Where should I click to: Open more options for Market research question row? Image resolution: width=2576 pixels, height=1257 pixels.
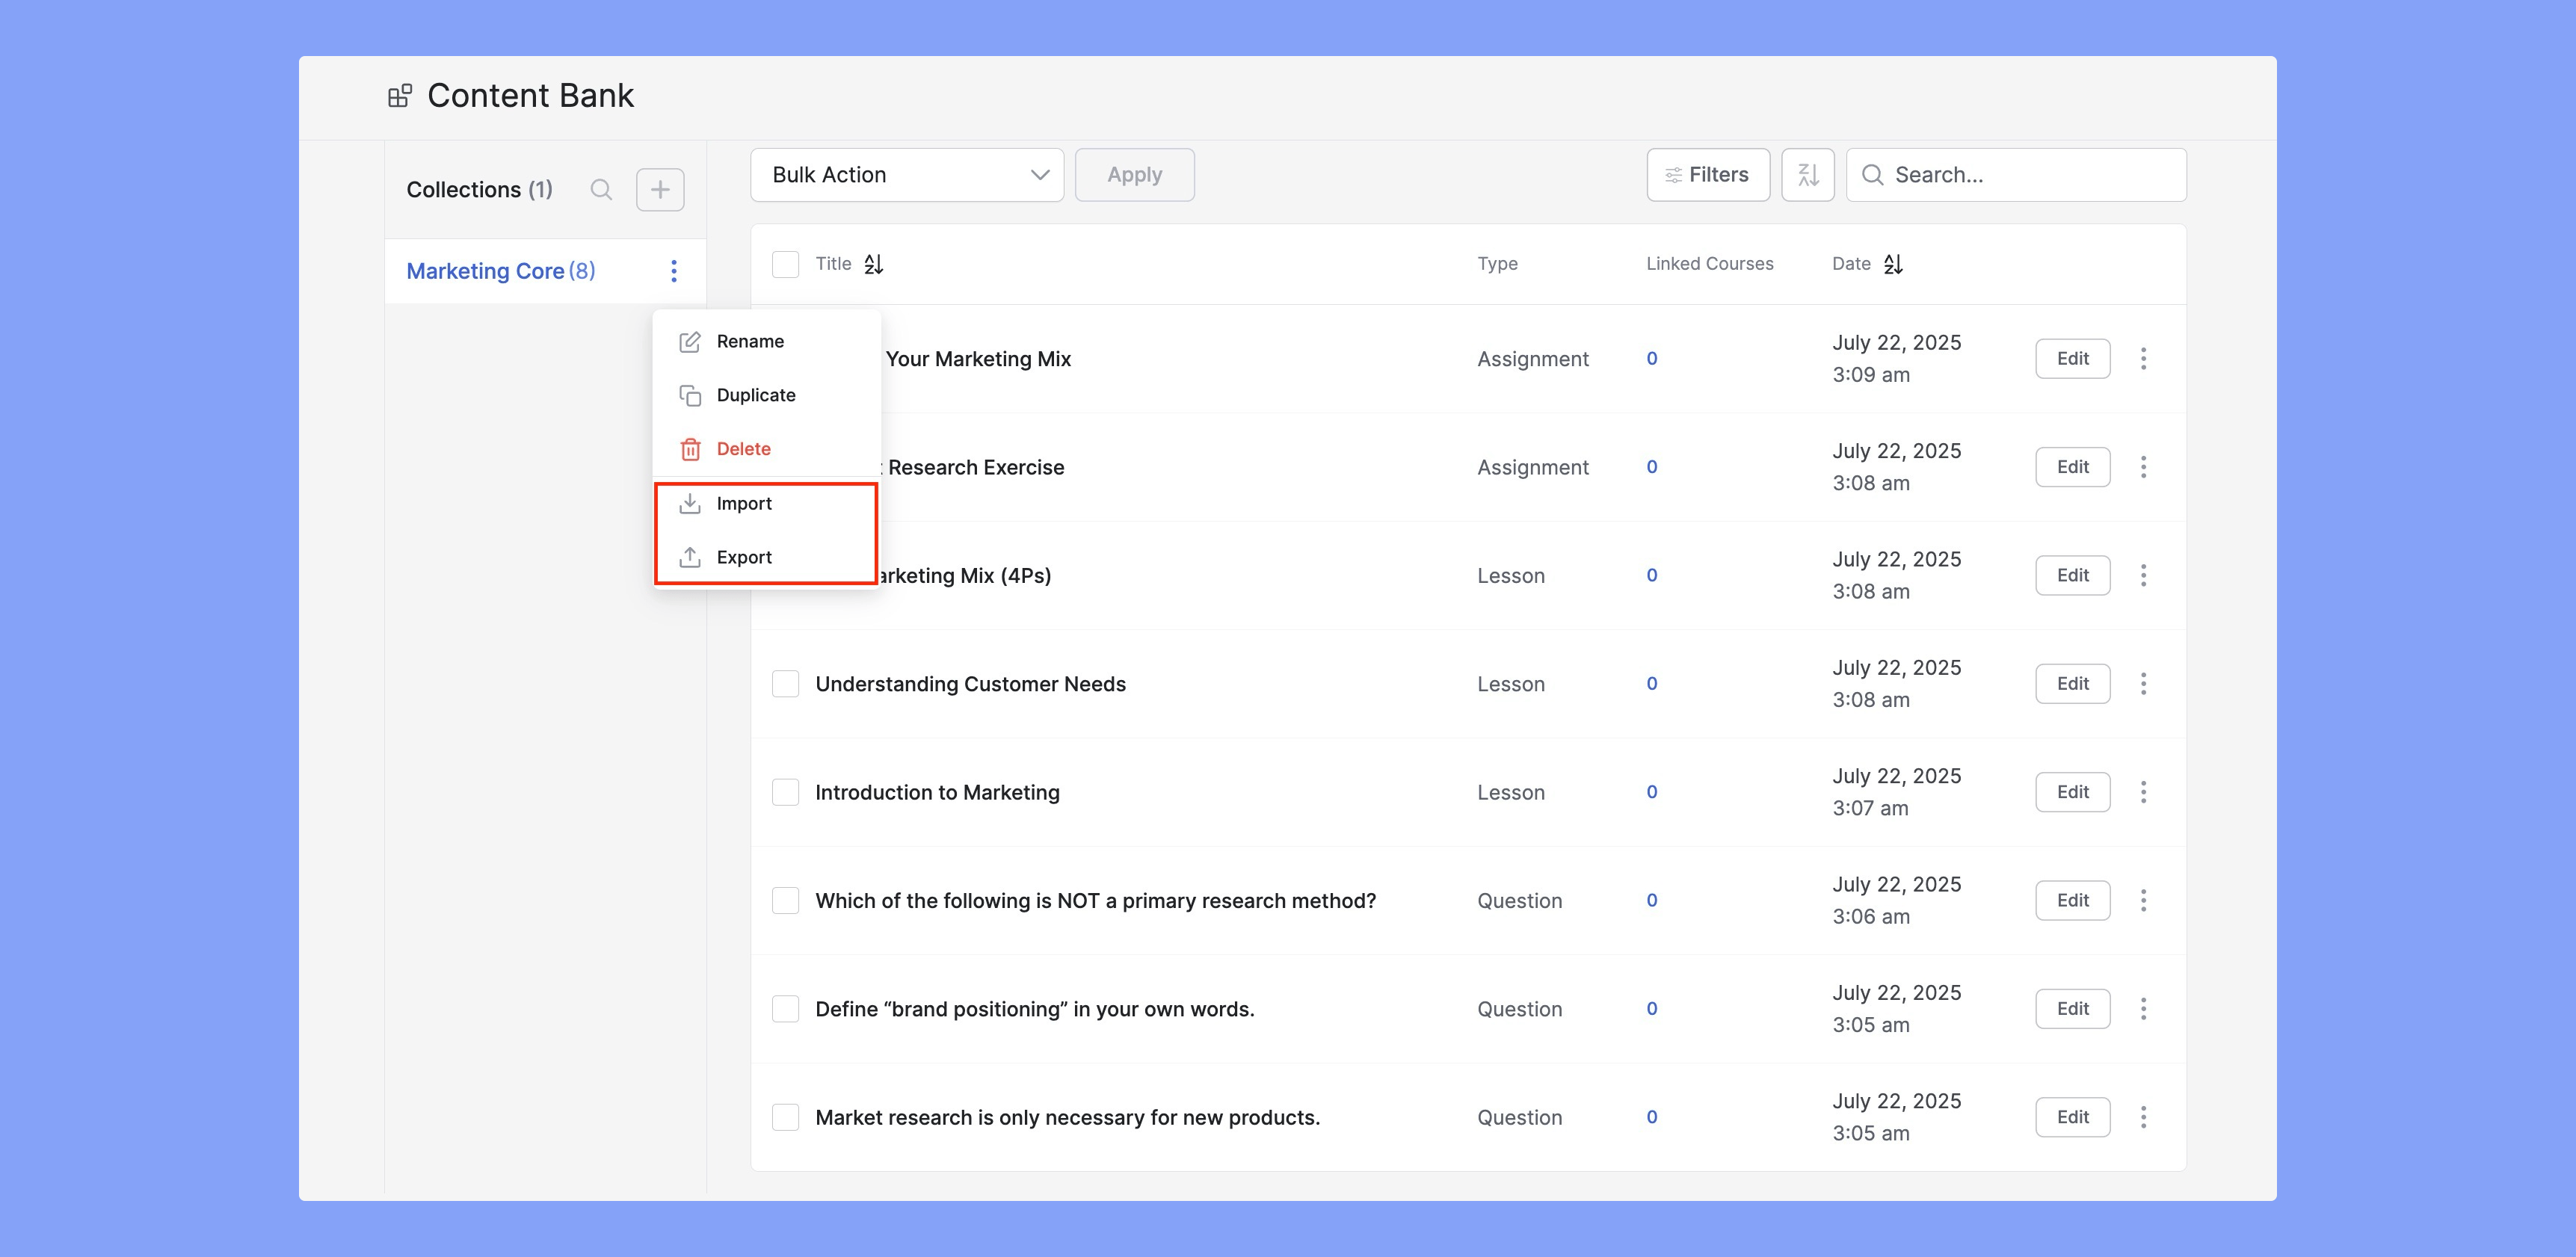(2143, 1117)
